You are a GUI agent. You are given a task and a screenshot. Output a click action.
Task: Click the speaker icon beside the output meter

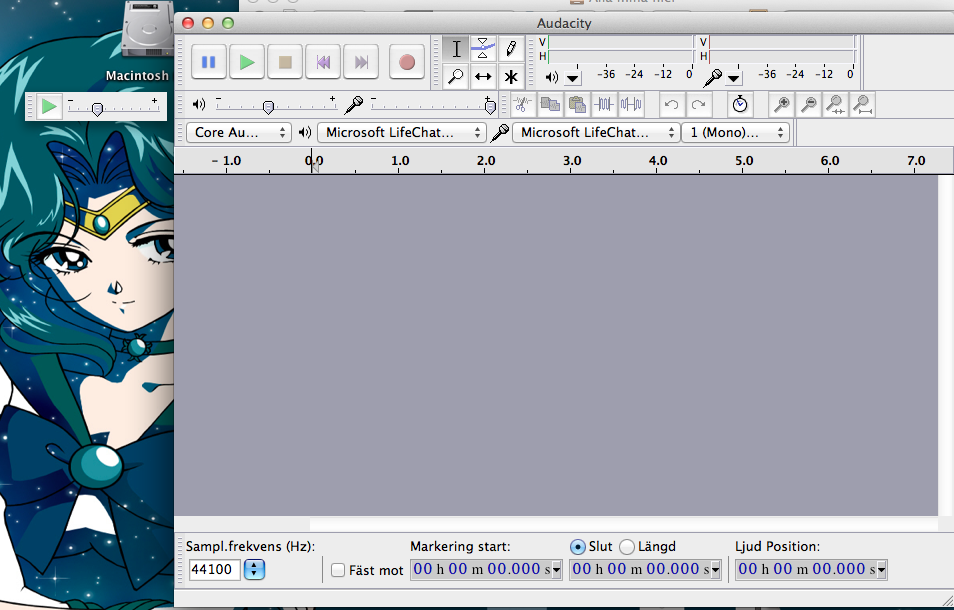(551, 77)
